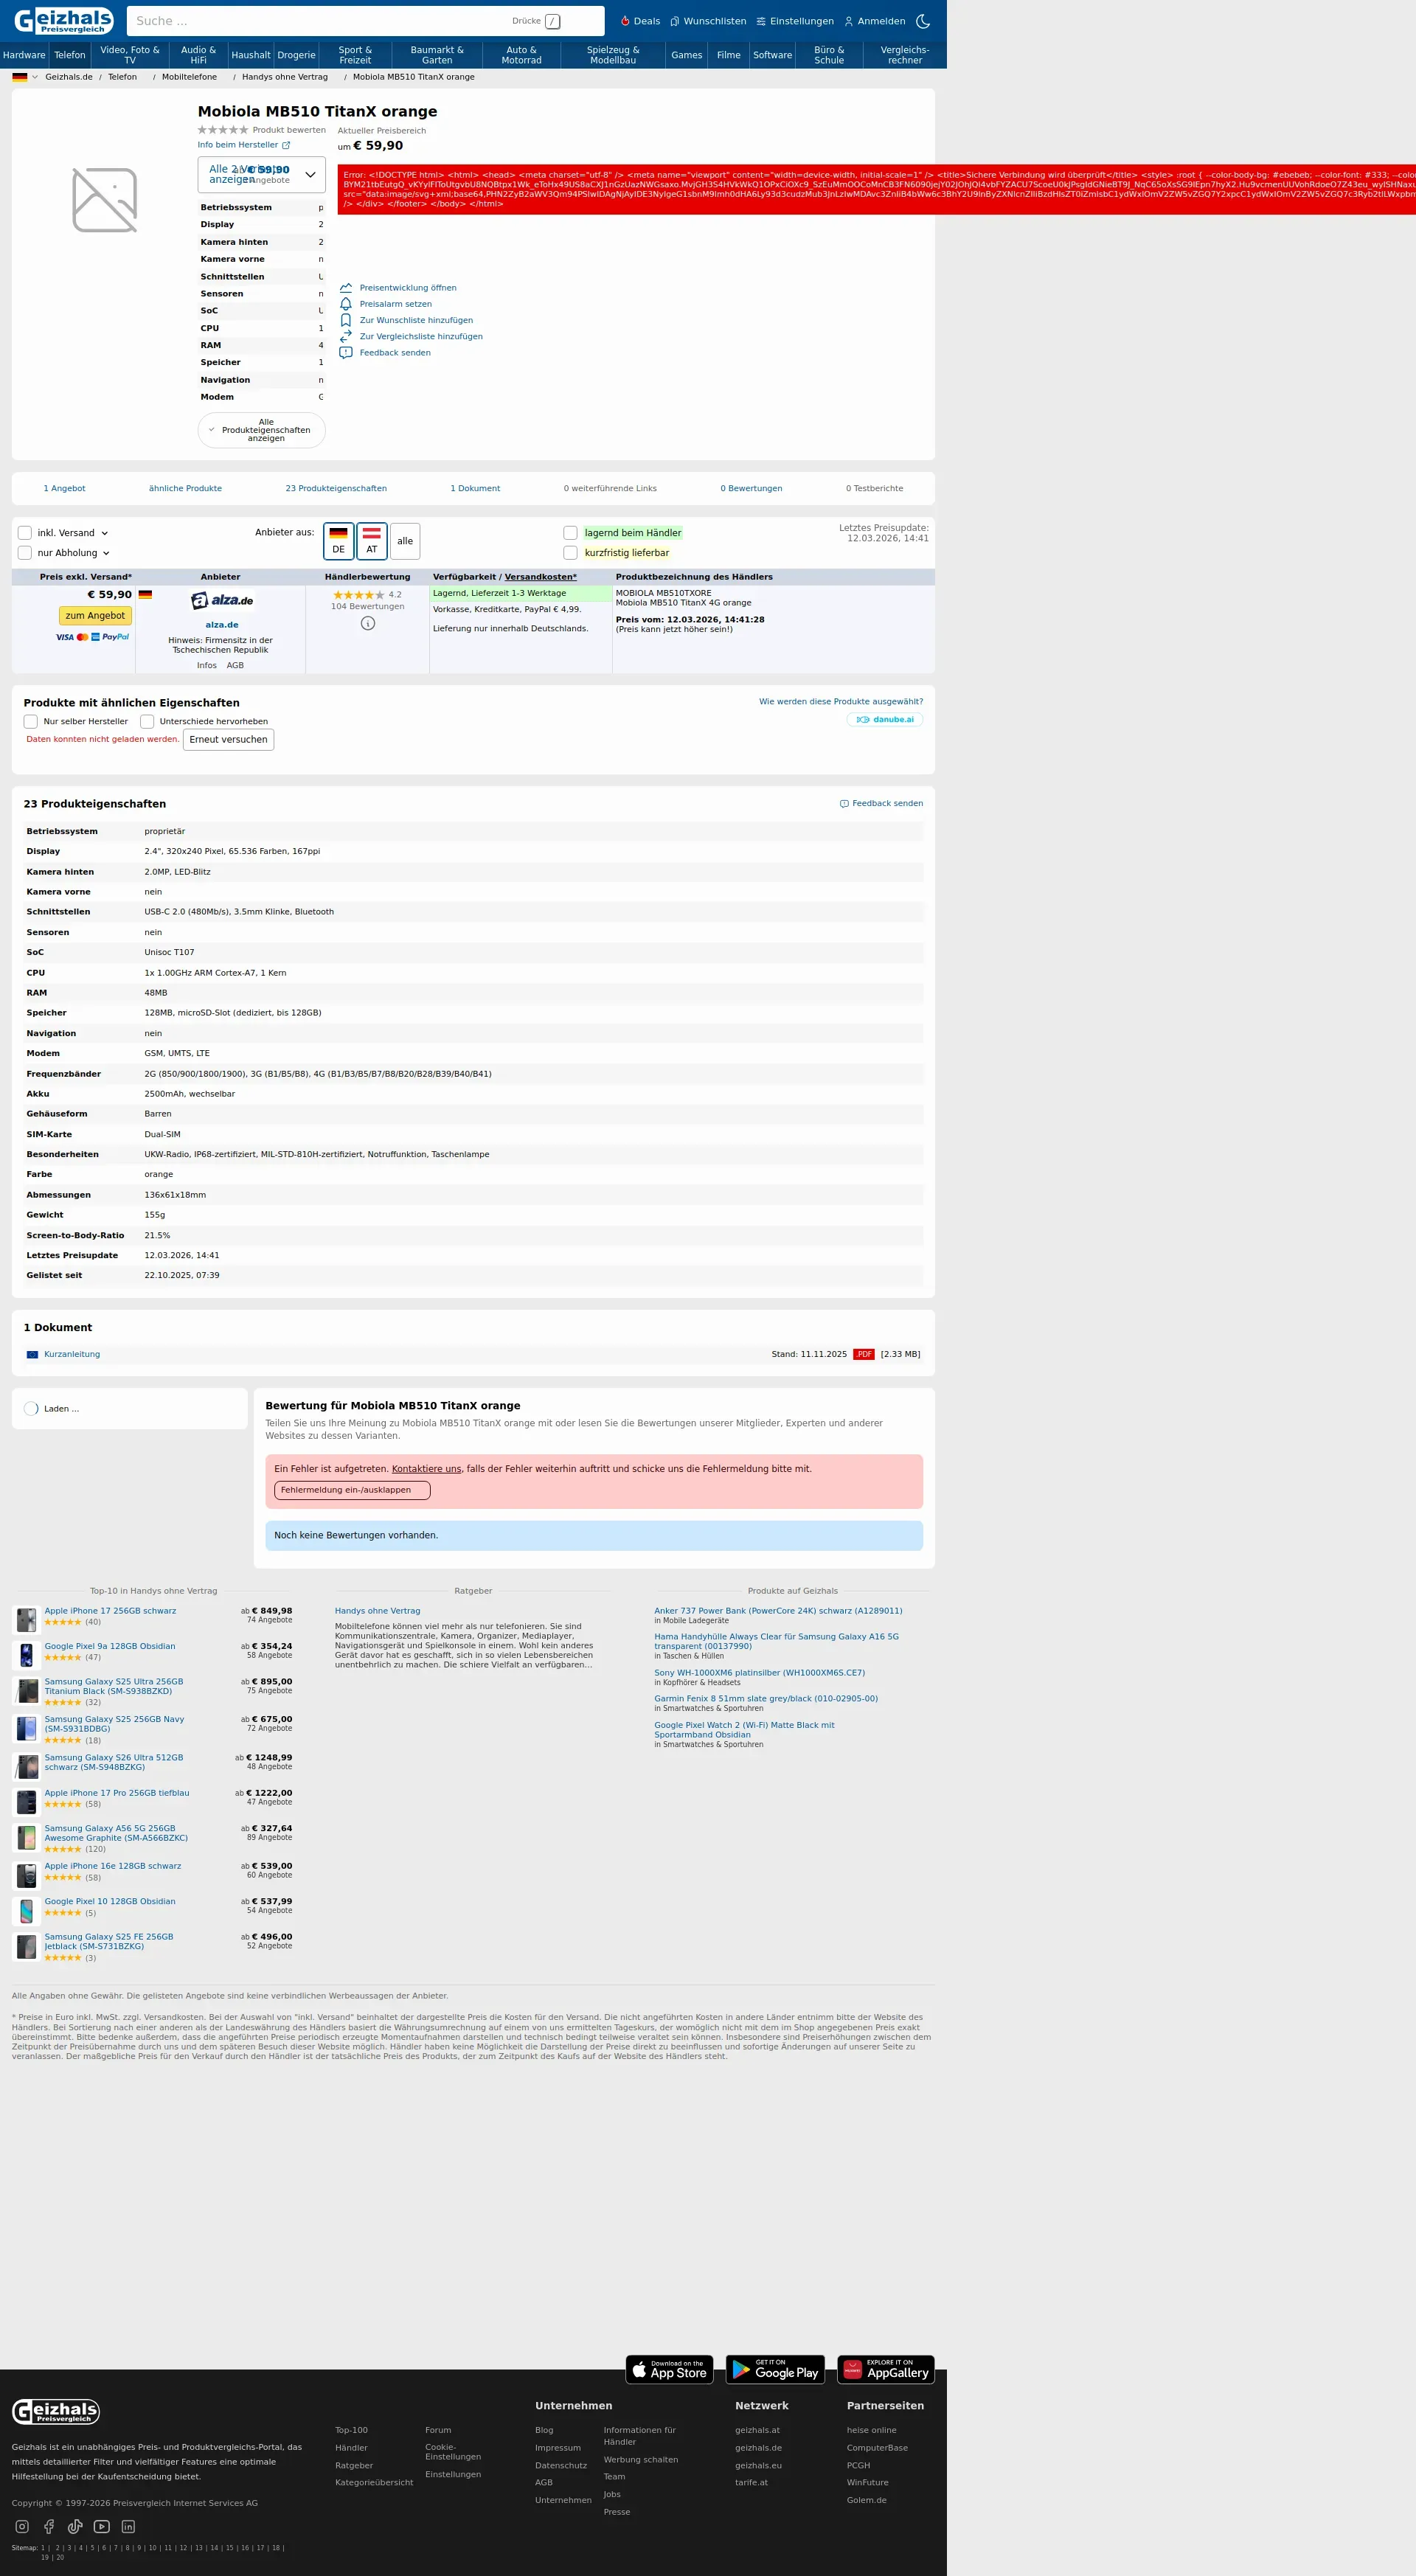Toggle the DE vendor country filter
This screenshot has width=1416, height=2576.
click(x=339, y=541)
